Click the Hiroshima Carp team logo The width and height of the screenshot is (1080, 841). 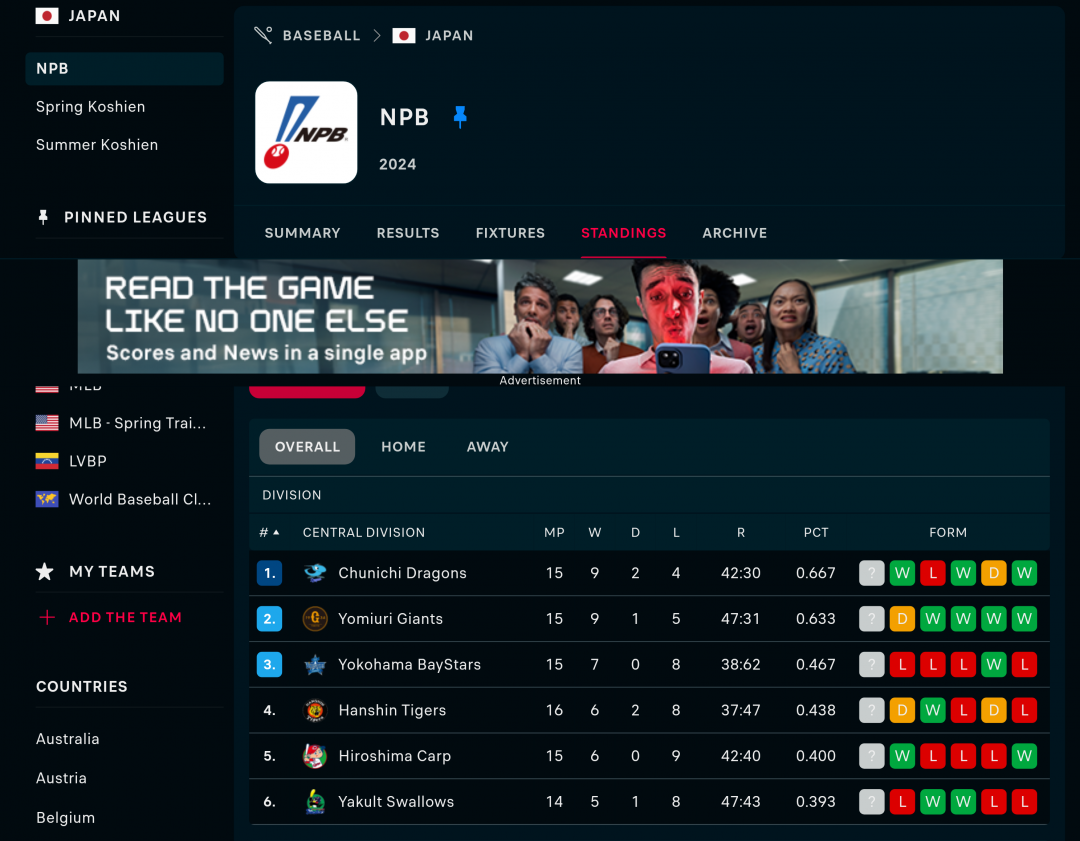(x=315, y=756)
